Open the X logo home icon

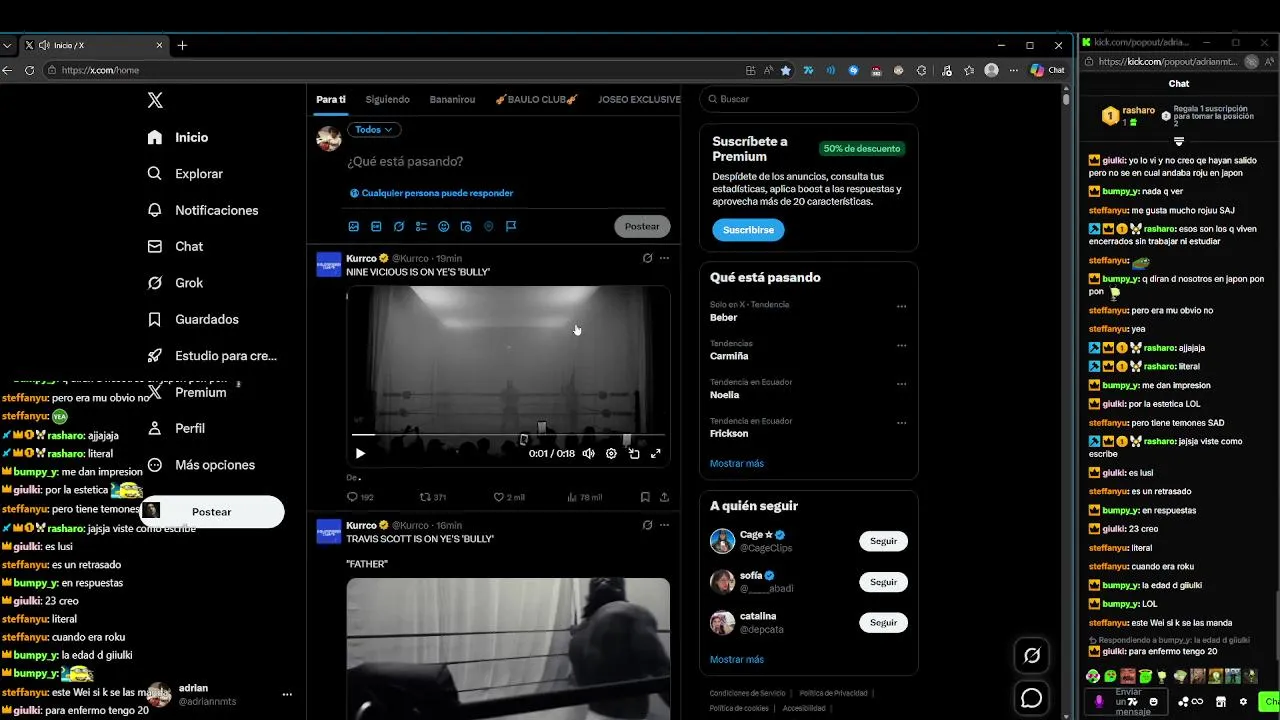(x=155, y=100)
